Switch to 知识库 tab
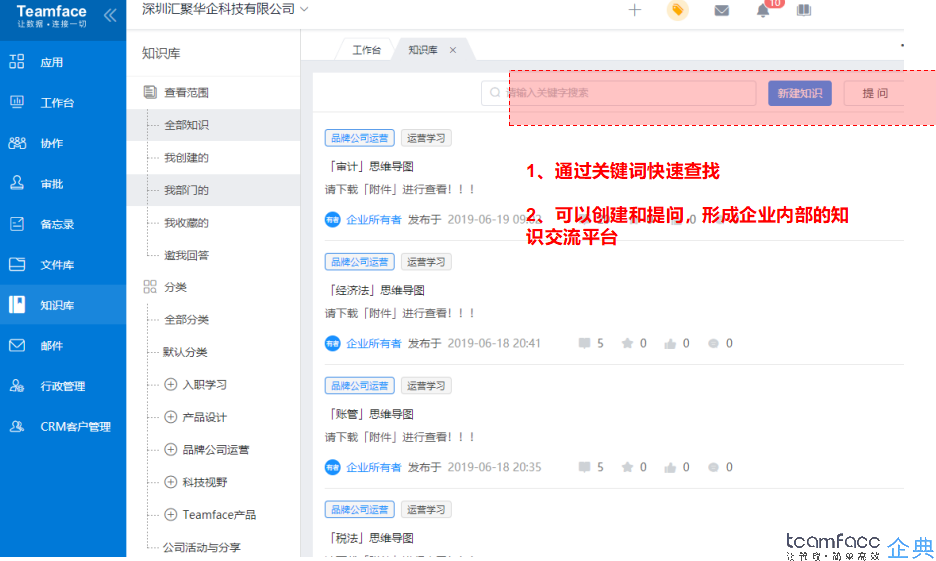This screenshot has width=936, height=561. point(423,50)
